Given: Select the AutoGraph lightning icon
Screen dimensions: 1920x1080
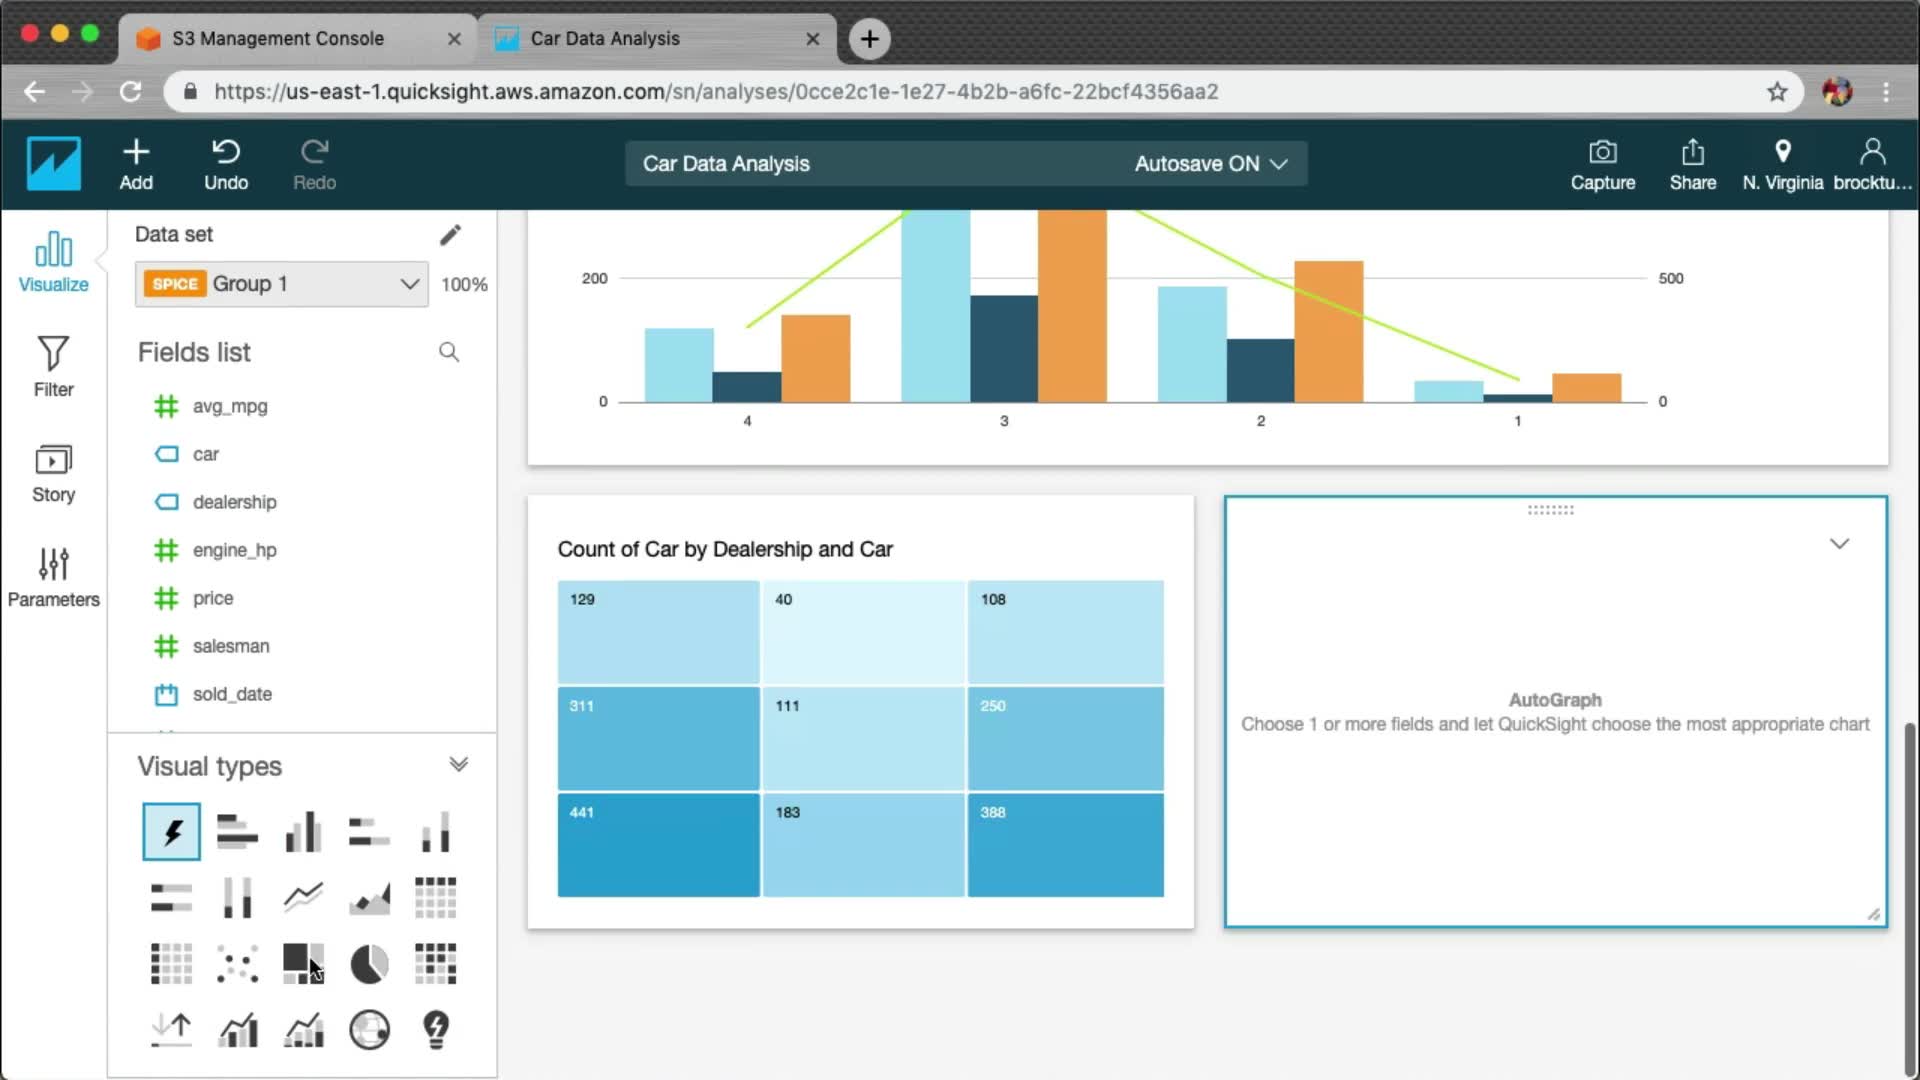Looking at the screenshot, I should tap(171, 831).
